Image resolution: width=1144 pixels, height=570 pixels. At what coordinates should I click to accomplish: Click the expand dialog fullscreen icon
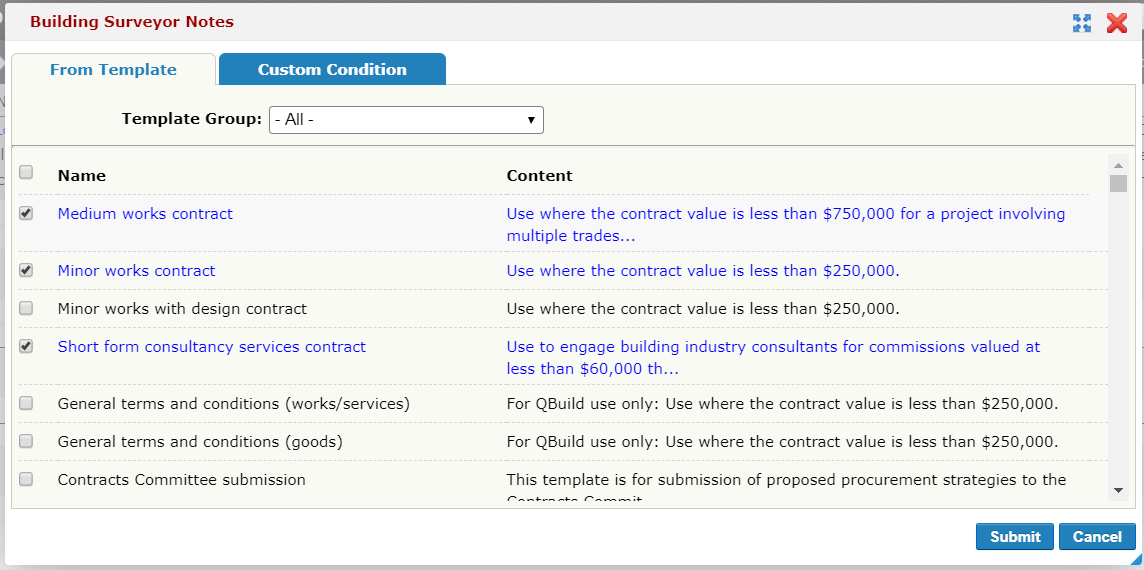click(x=1081, y=23)
